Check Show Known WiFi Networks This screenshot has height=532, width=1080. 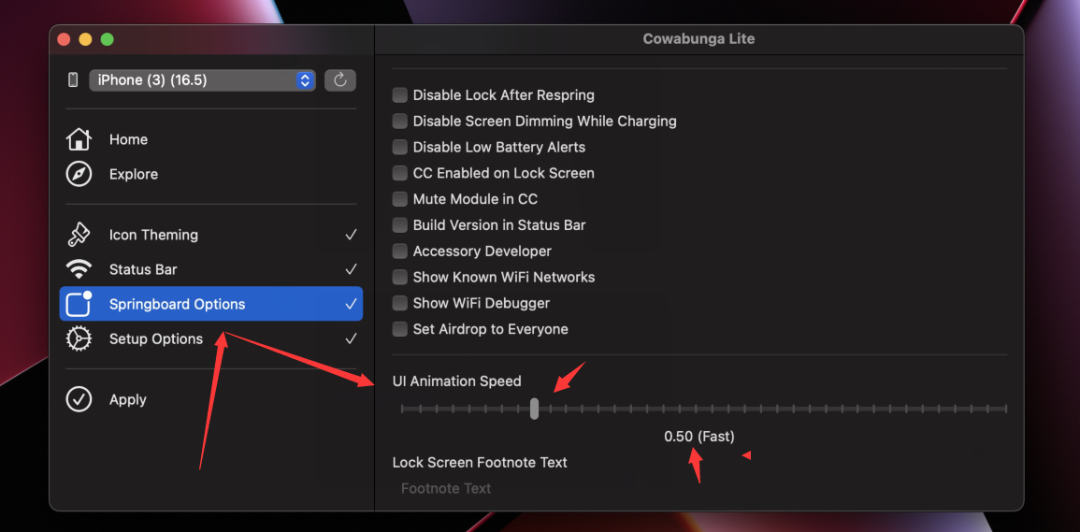pos(400,277)
